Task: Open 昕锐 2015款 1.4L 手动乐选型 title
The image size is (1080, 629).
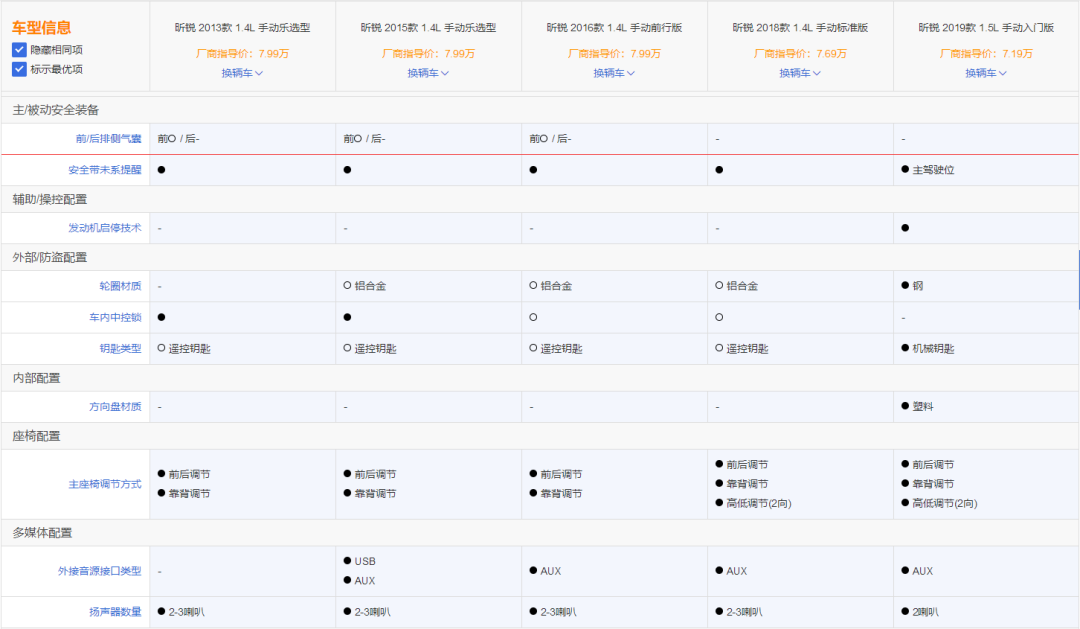Action: (428, 28)
